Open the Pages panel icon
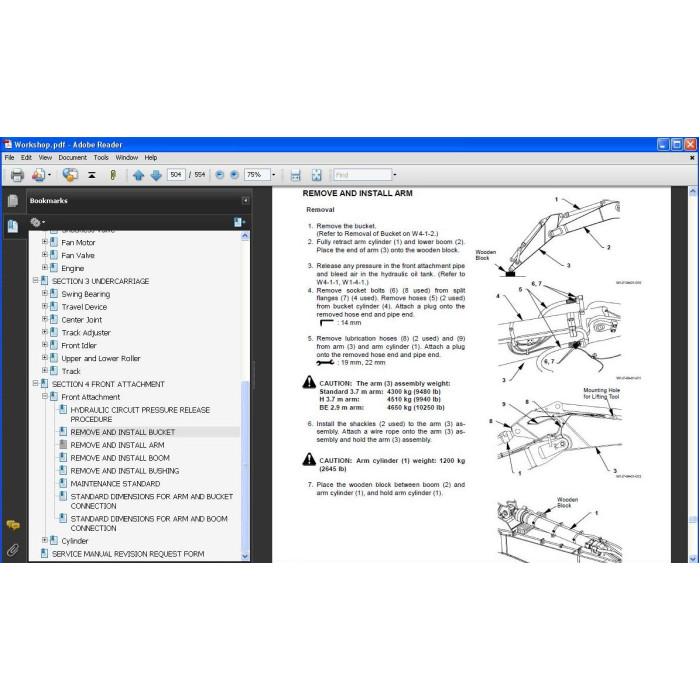 tap(13, 201)
